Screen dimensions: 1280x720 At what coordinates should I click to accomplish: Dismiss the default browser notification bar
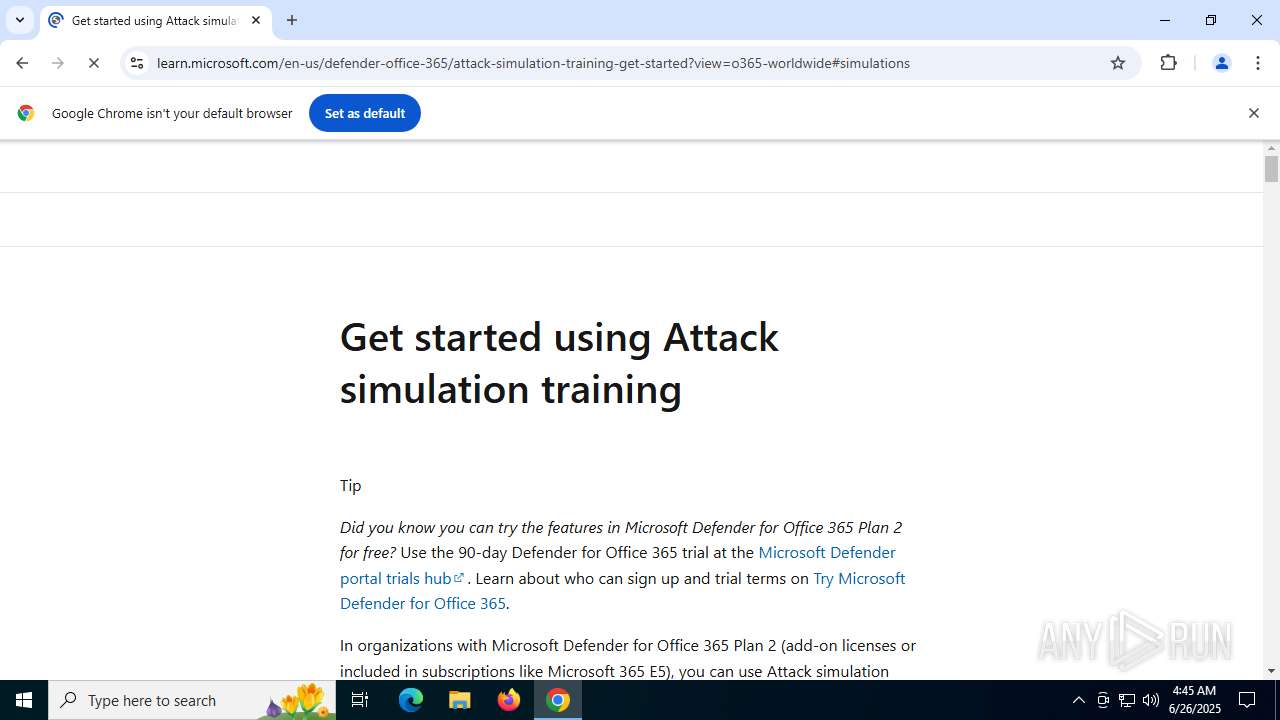click(1253, 113)
